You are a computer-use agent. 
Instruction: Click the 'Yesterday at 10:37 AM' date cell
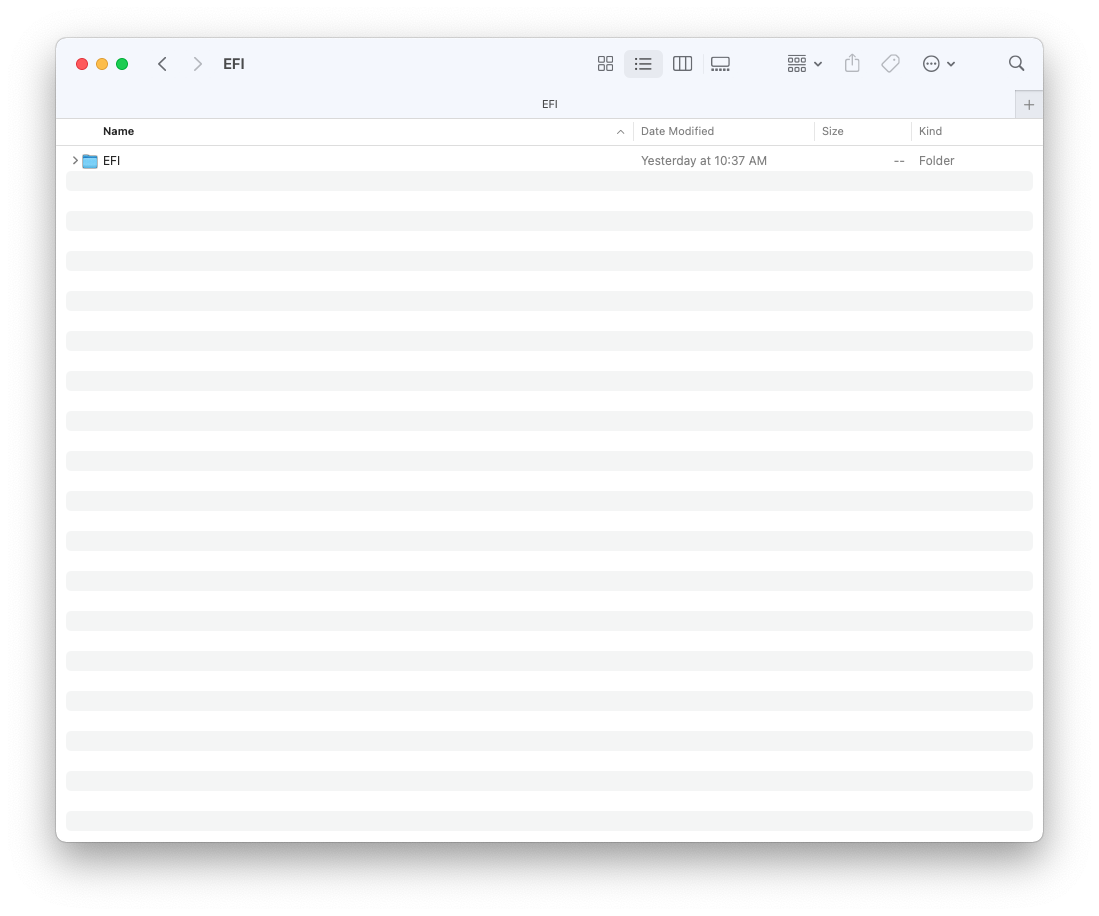click(704, 160)
